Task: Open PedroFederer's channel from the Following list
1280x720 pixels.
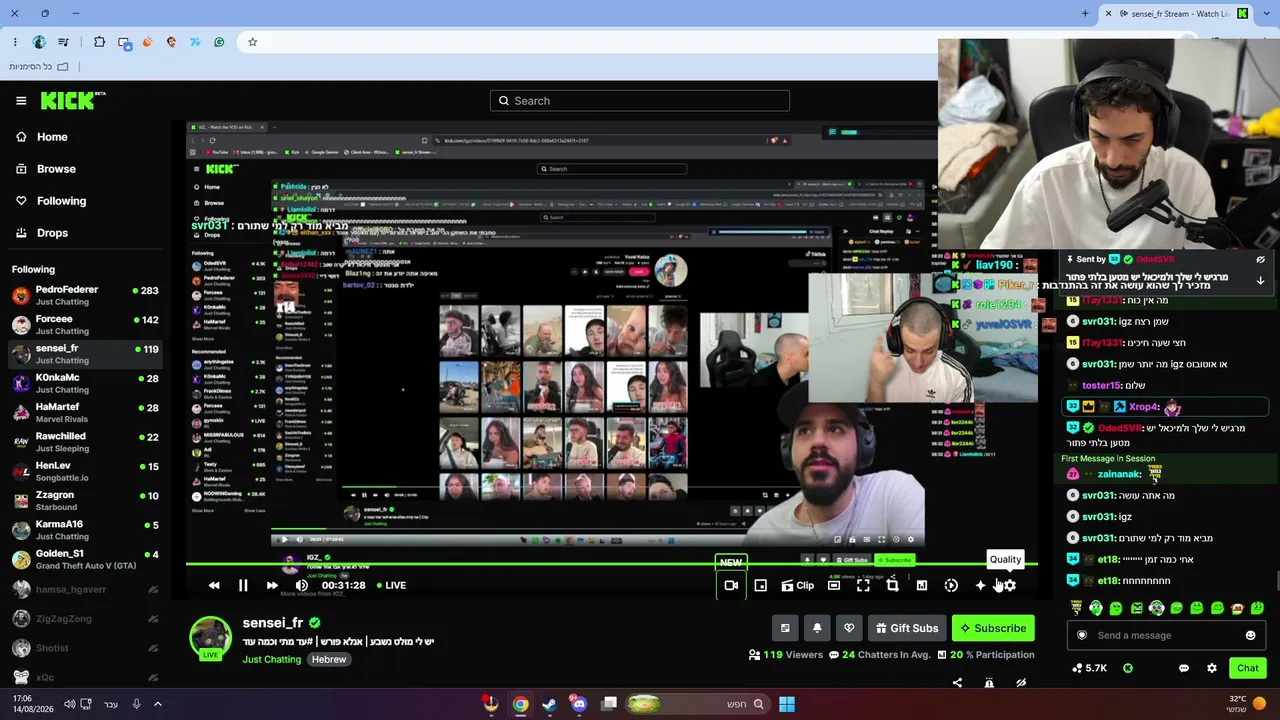Action: (x=85, y=295)
